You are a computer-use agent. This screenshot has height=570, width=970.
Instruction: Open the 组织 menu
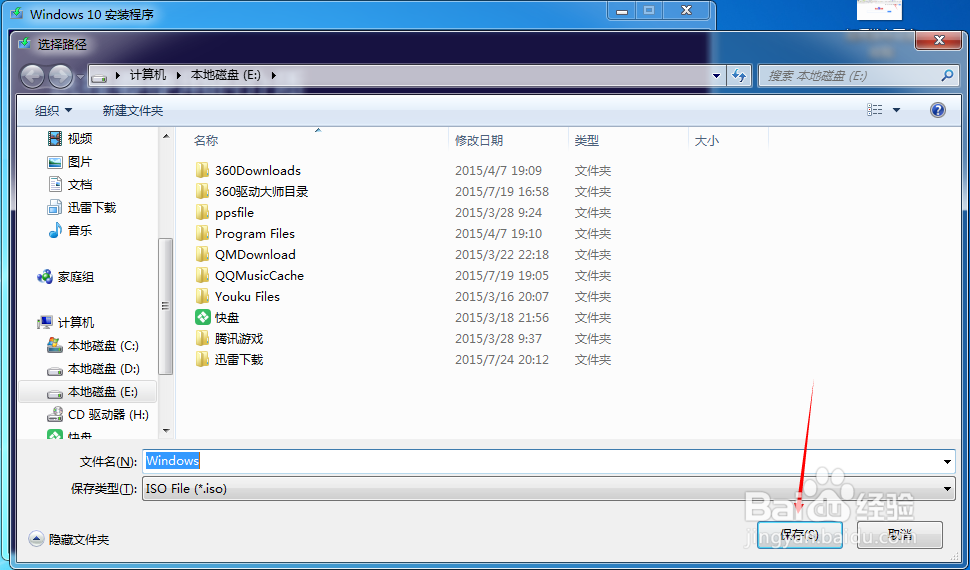click(53, 111)
